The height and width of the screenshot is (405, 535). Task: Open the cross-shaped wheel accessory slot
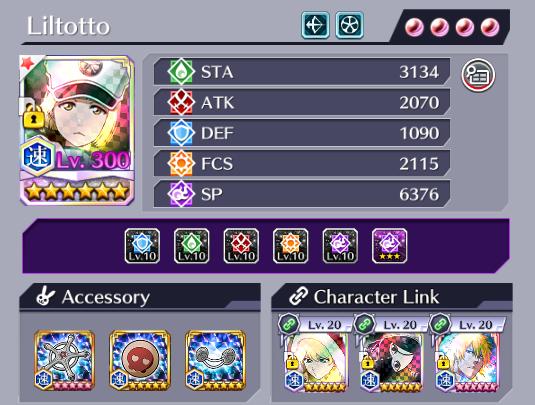point(64,360)
